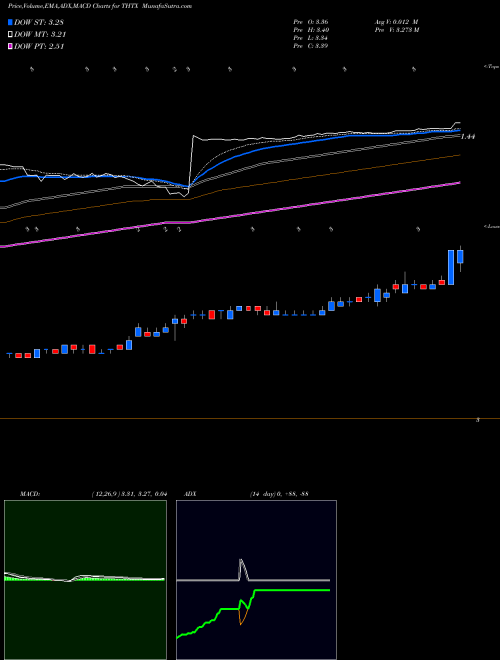Screen dimensions: 500x660
Task: Click the ADX panel heading label
Action: (190, 494)
